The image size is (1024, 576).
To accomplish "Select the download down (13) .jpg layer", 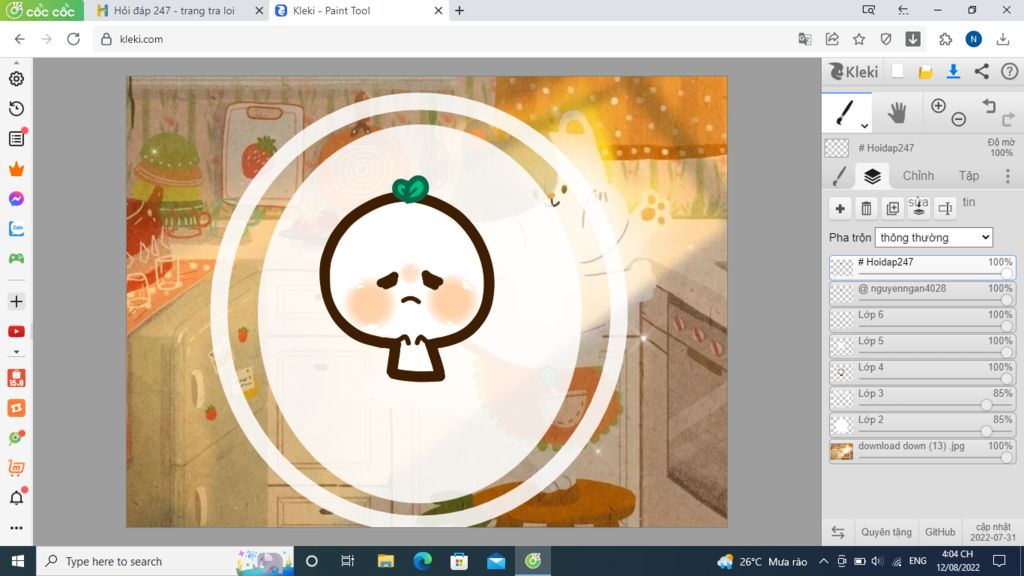I will point(923,451).
